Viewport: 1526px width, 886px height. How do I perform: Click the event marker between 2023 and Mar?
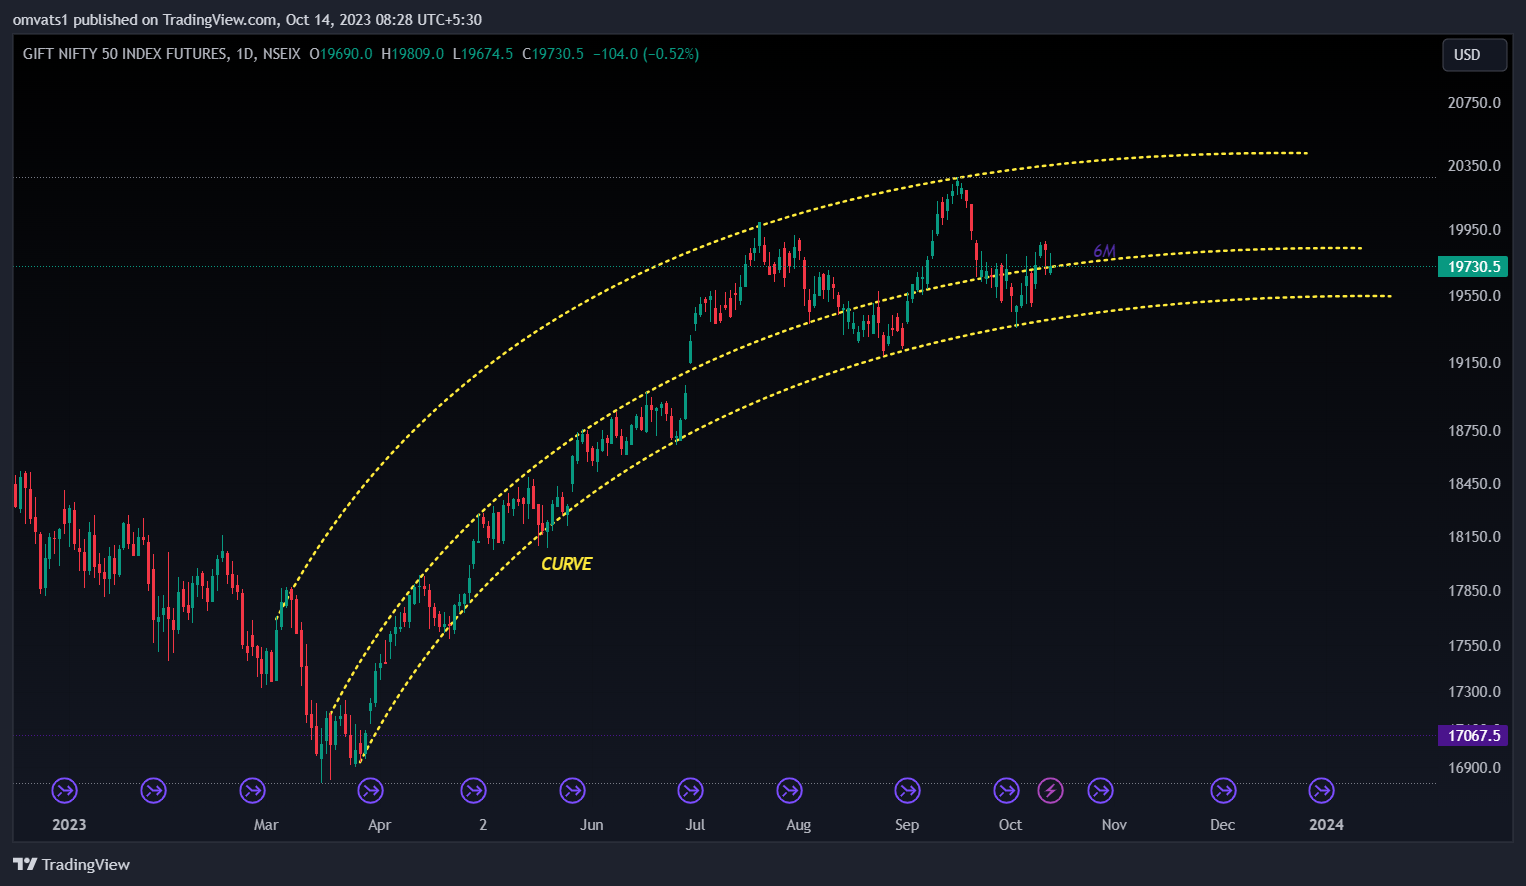point(153,791)
